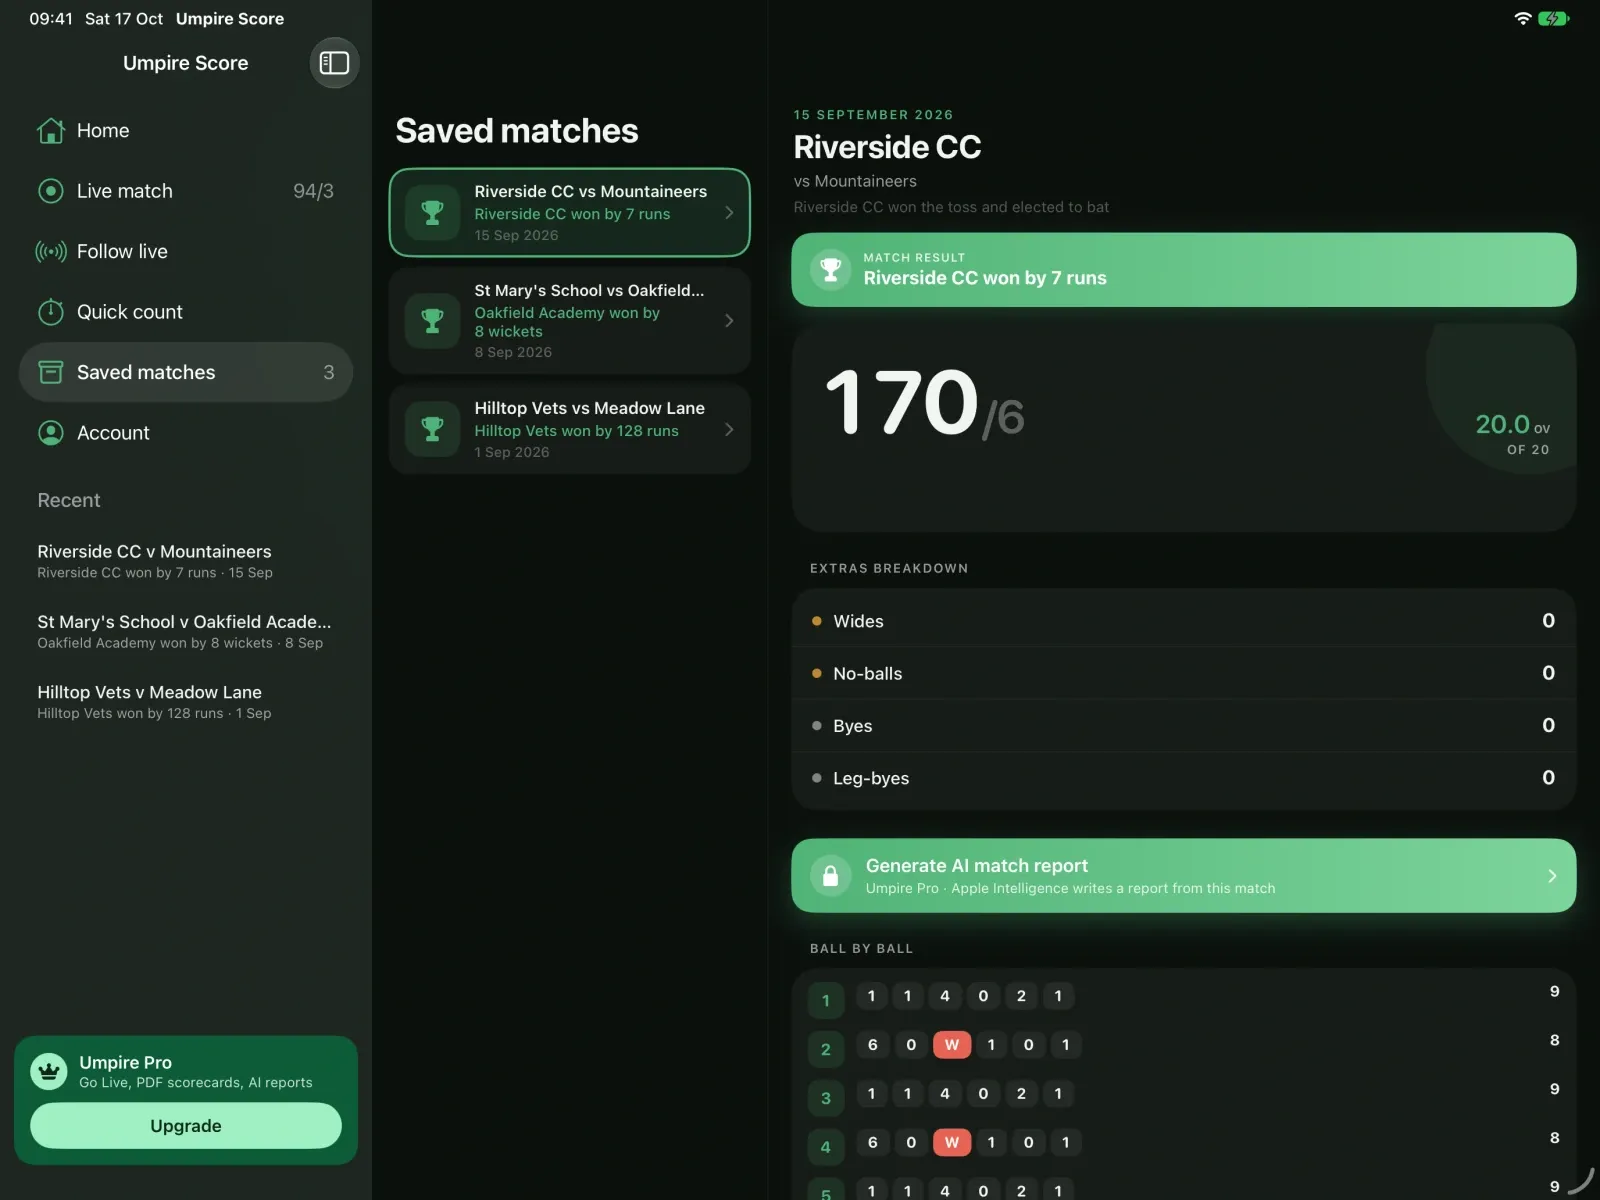Open Quick count section
Screen dimensions: 1600x1200
pos(186,312)
